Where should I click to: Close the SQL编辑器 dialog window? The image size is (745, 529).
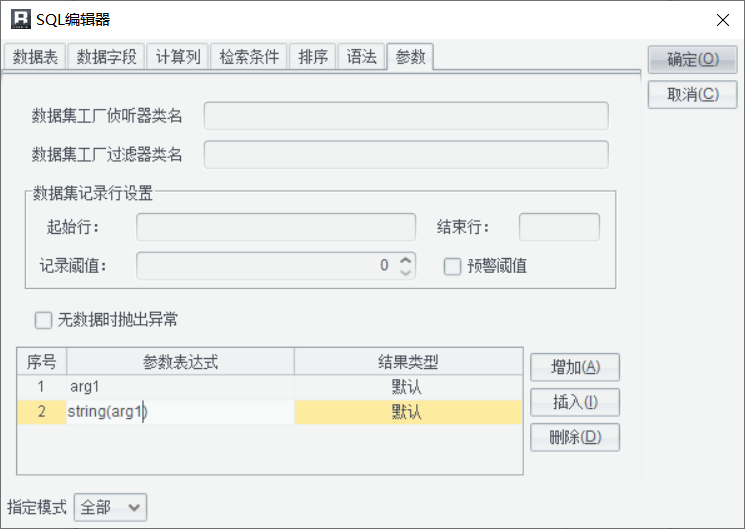pyautogui.click(x=722, y=19)
